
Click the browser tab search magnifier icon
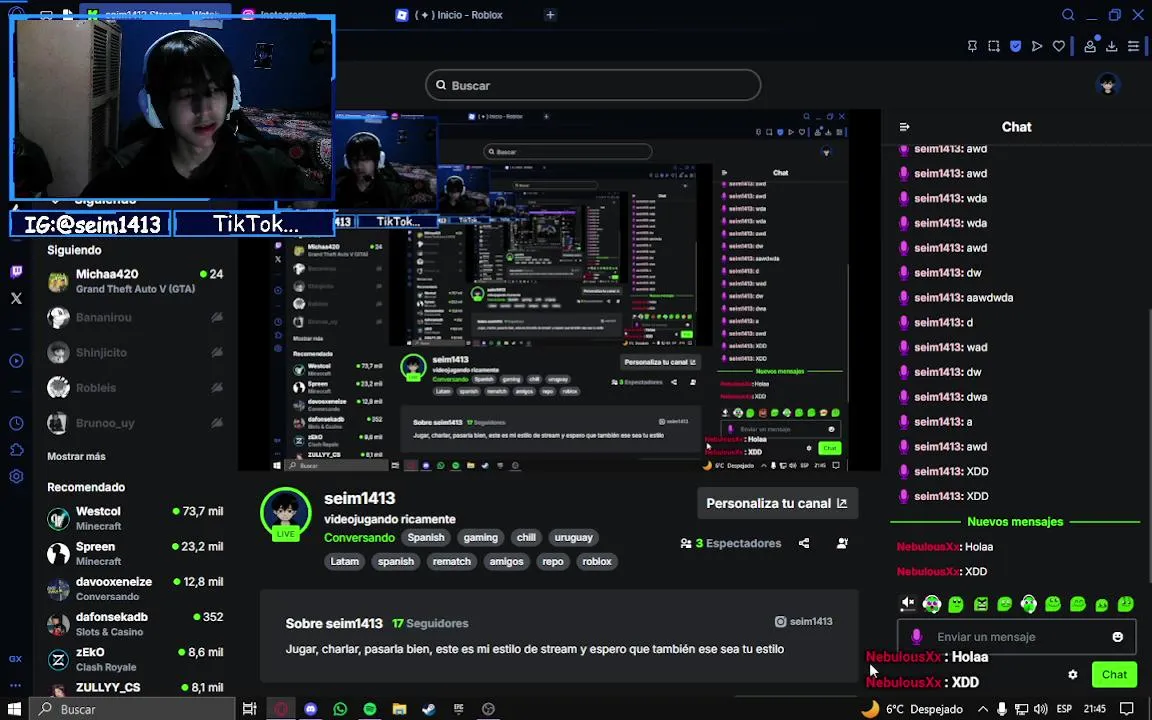(x=1068, y=15)
